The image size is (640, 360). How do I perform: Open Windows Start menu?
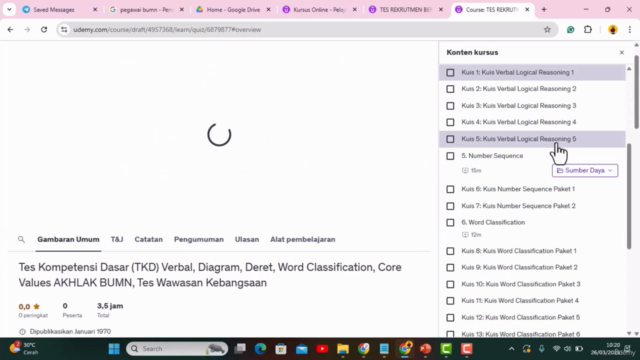coord(114,349)
